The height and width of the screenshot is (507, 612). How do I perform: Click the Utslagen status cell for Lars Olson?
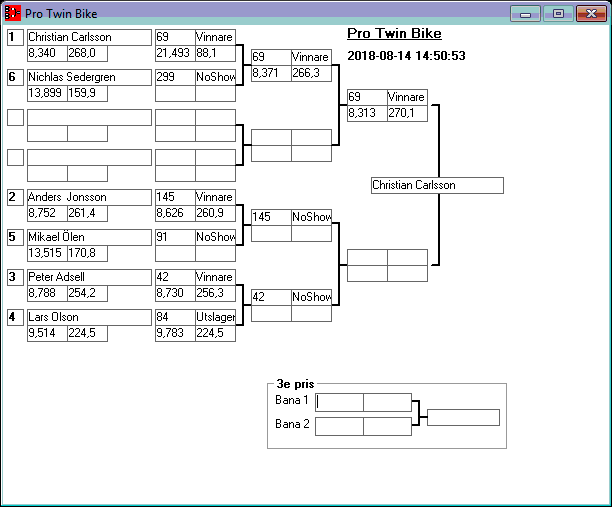click(x=215, y=317)
